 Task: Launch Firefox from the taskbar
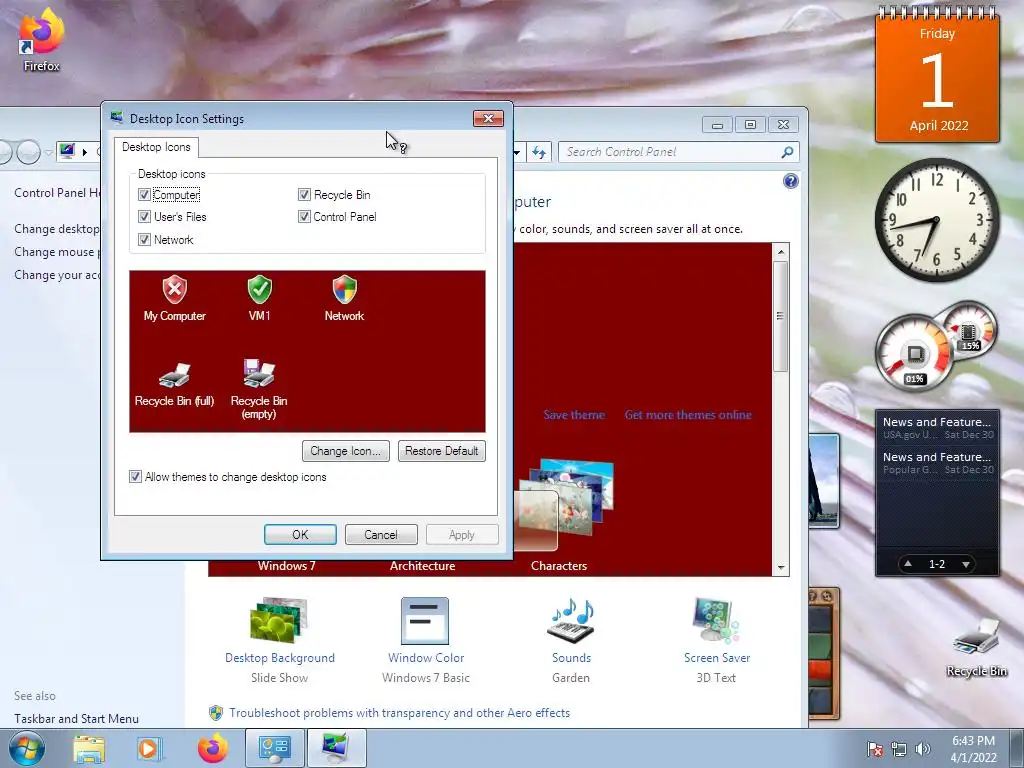click(x=212, y=748)
